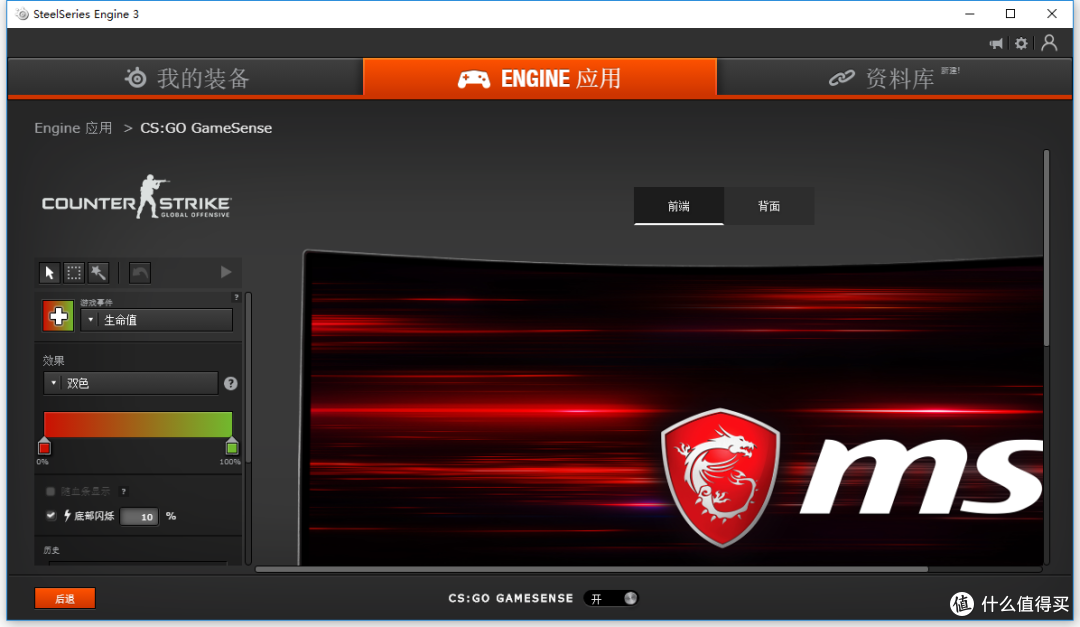Open the 生命值 game event dropdown

[x=156, y=320]
